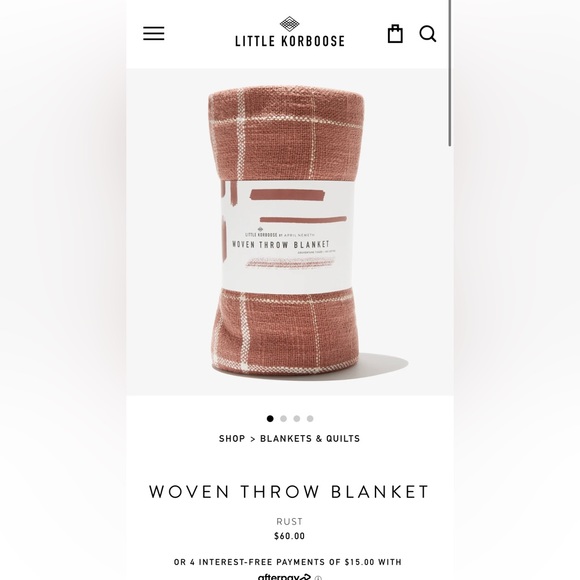Click the interest-free payments Afterpay text

click(288, 562)
